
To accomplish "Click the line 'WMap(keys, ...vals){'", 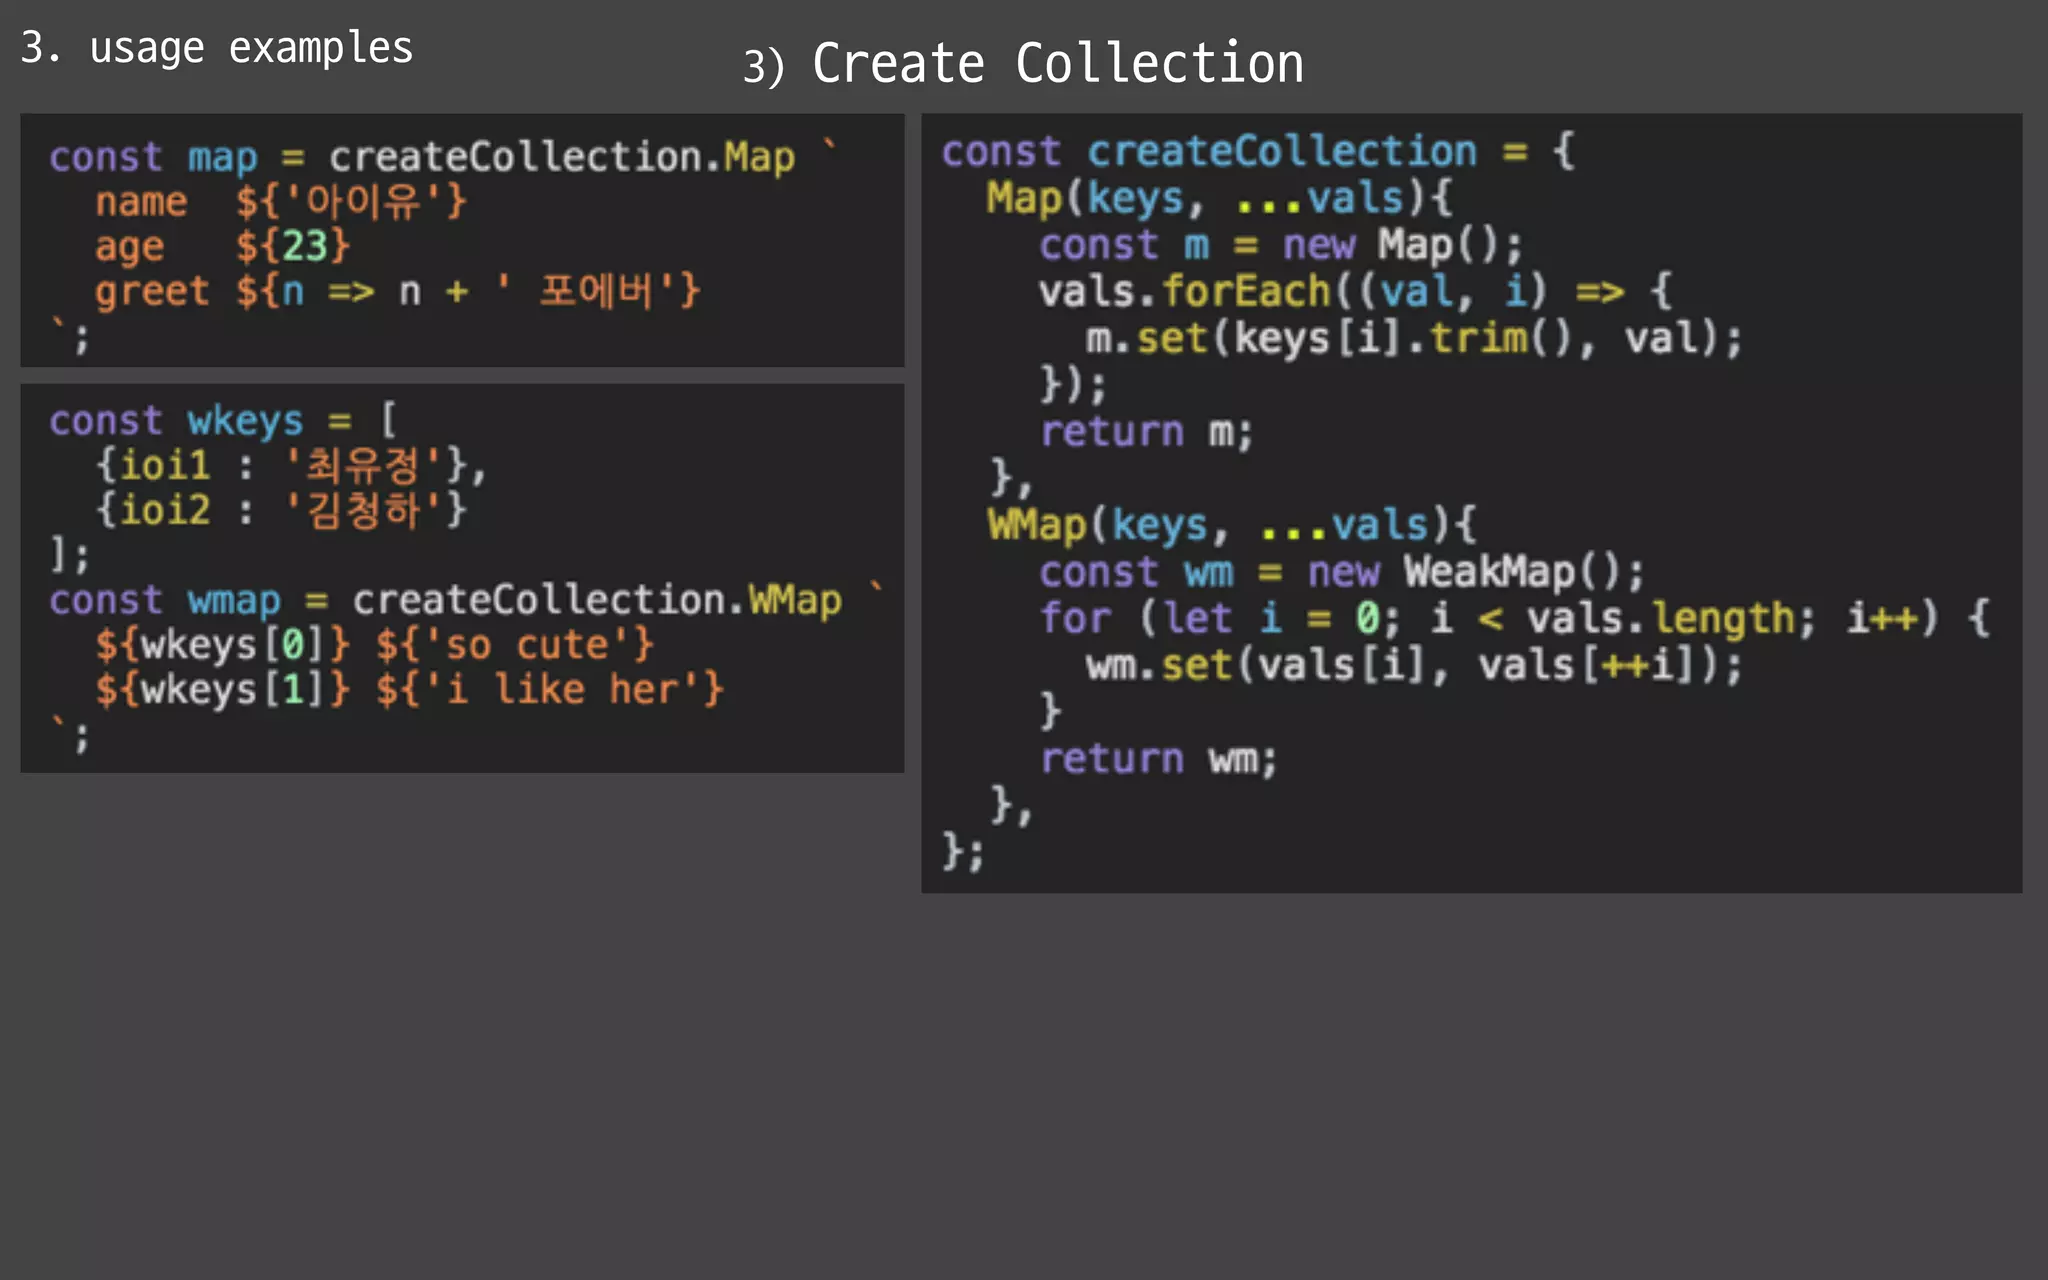I will click(1232, 525).
